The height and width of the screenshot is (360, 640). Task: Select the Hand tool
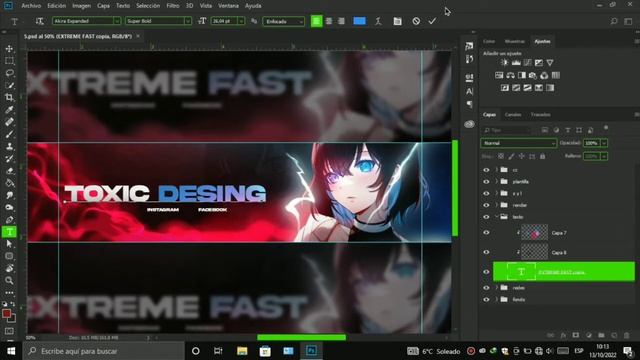coord(9,268)
